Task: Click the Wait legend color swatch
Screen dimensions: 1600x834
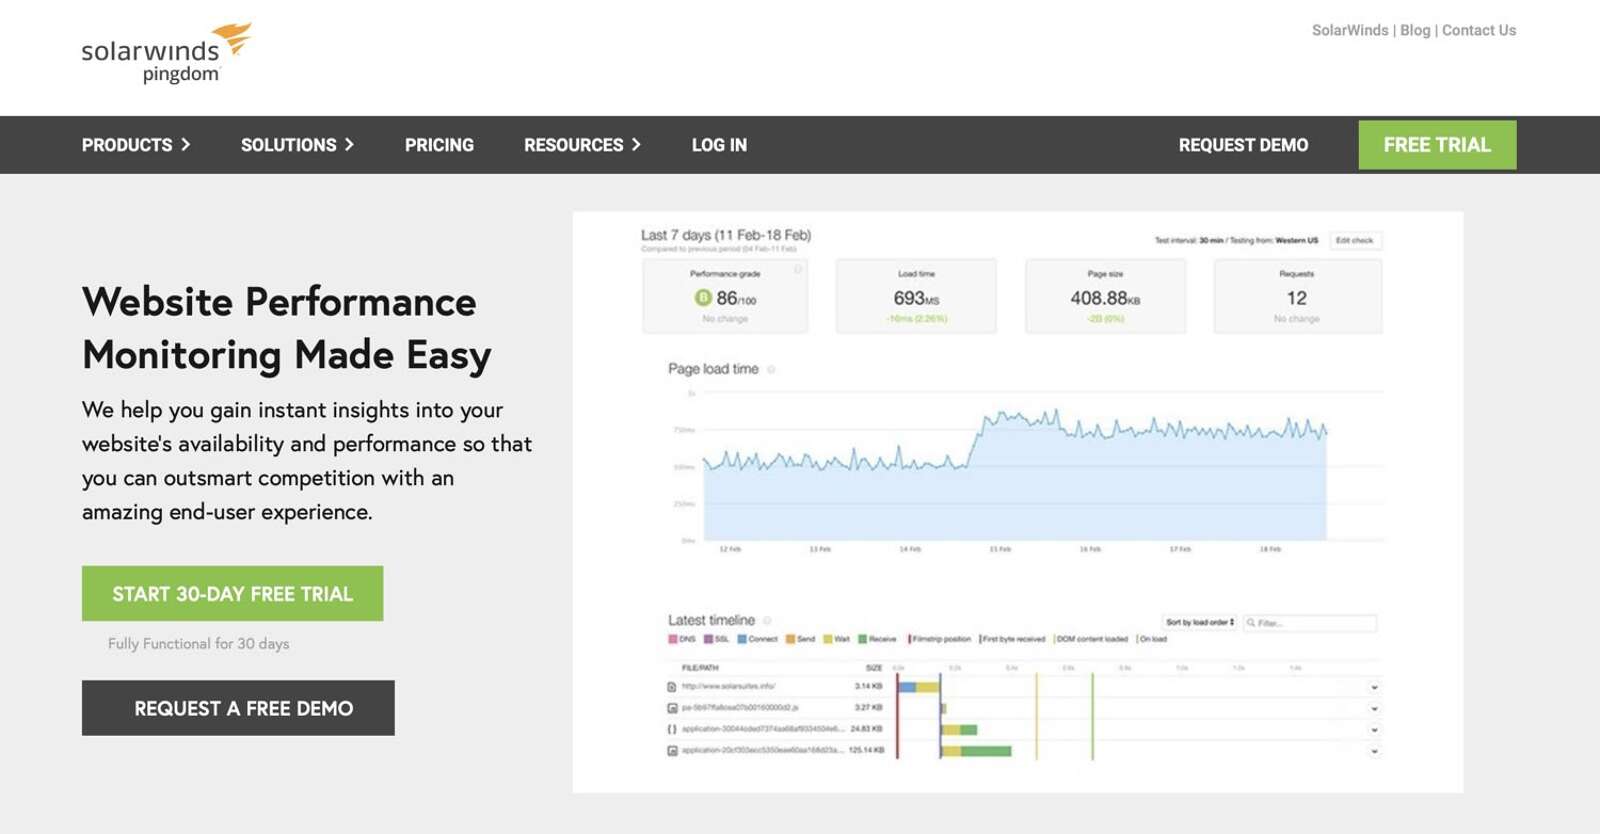Action: 827,639
